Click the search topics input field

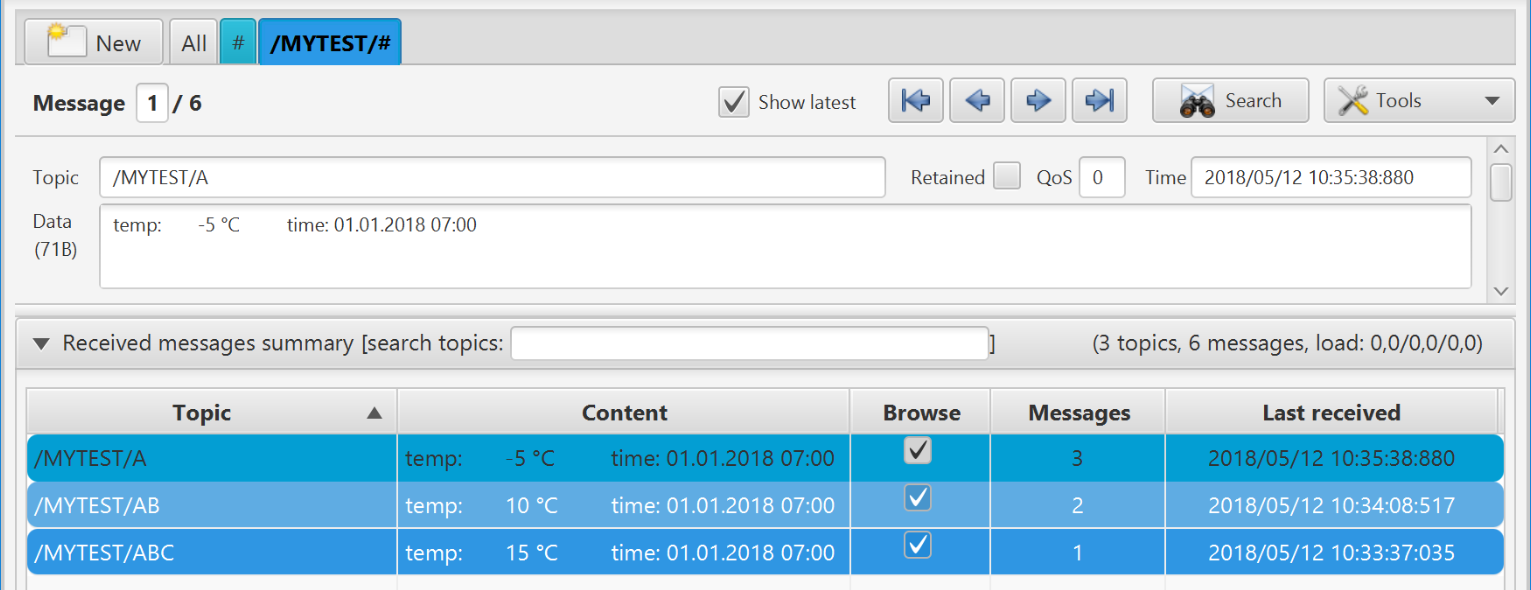[x=748, y=343]
